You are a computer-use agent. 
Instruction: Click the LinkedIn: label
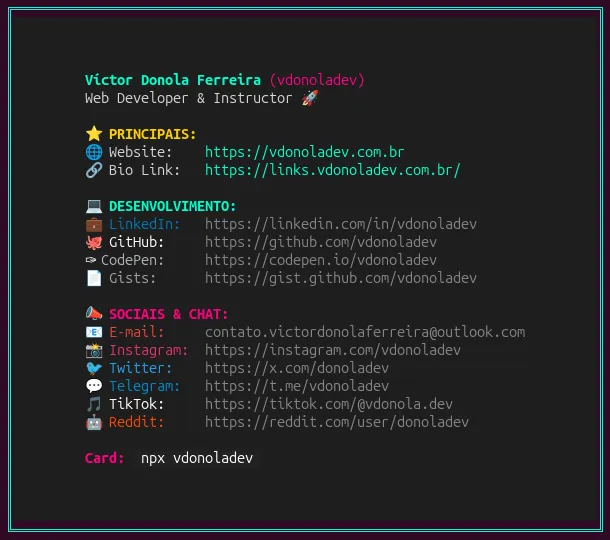(144, 224)
